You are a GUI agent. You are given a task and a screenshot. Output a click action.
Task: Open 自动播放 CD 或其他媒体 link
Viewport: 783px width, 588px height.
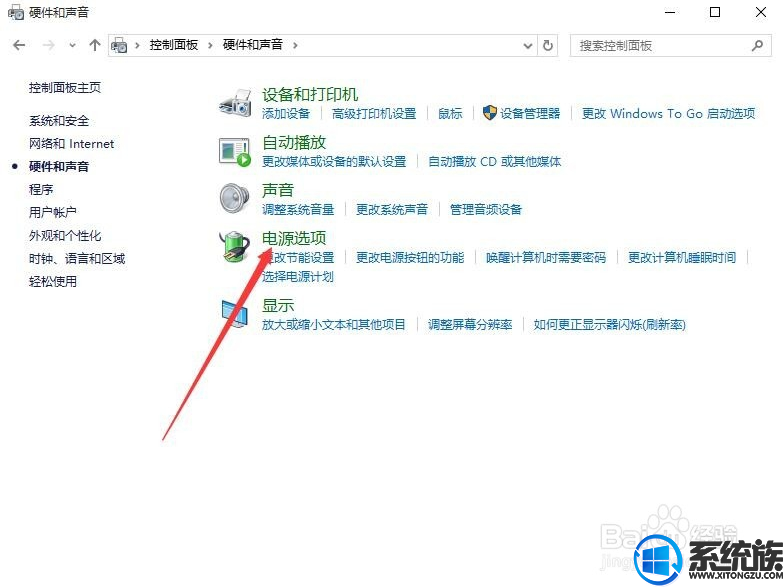point(494,161)
